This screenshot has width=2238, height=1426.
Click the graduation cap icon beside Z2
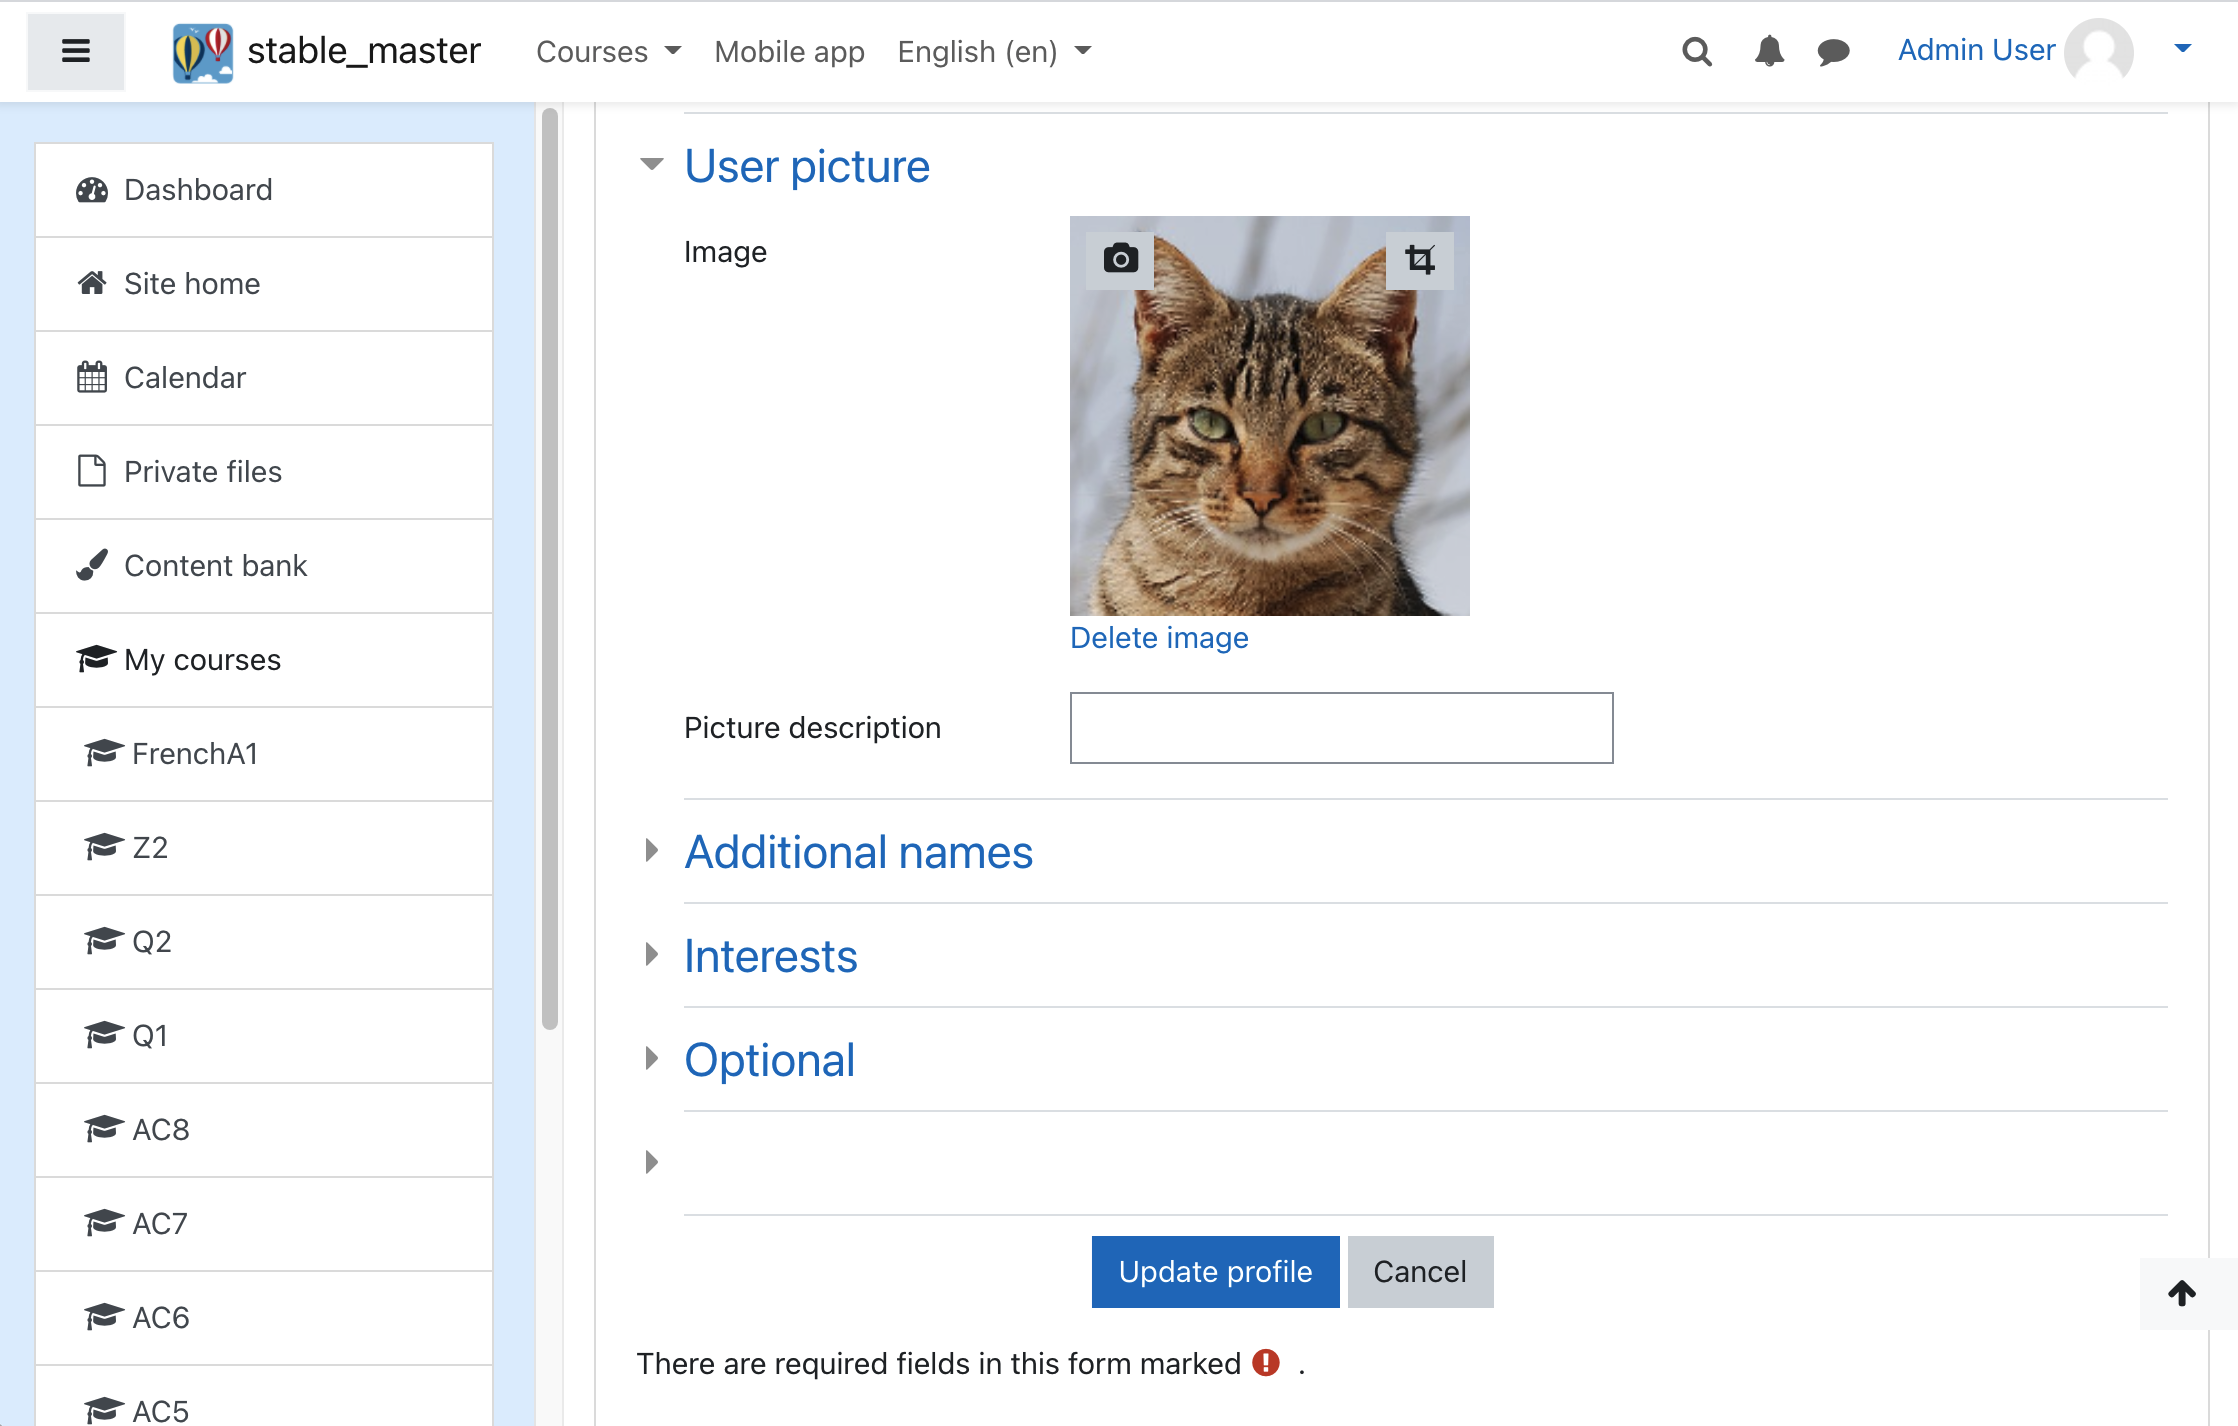point(104,847)
